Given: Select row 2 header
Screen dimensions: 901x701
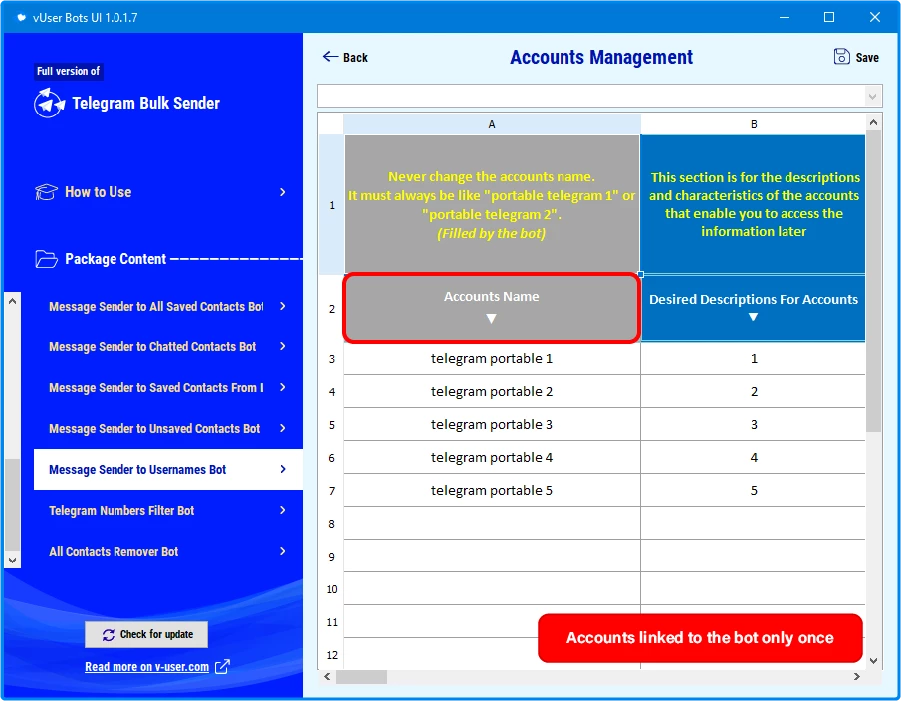Looking at the screenshot, I should click(x=331, y=309).
